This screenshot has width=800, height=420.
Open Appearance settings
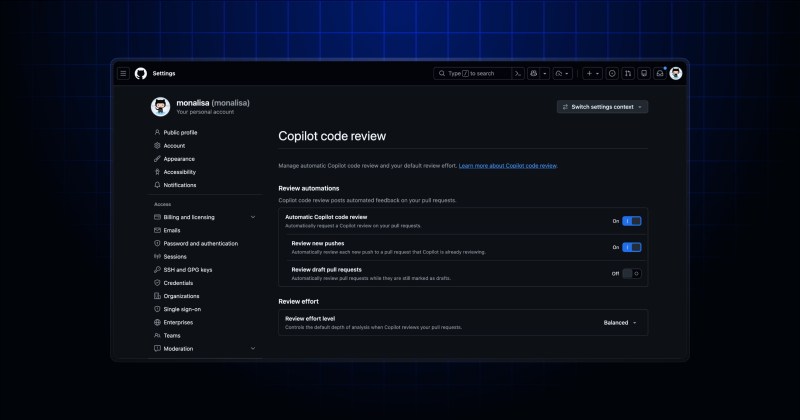[179, 159]
